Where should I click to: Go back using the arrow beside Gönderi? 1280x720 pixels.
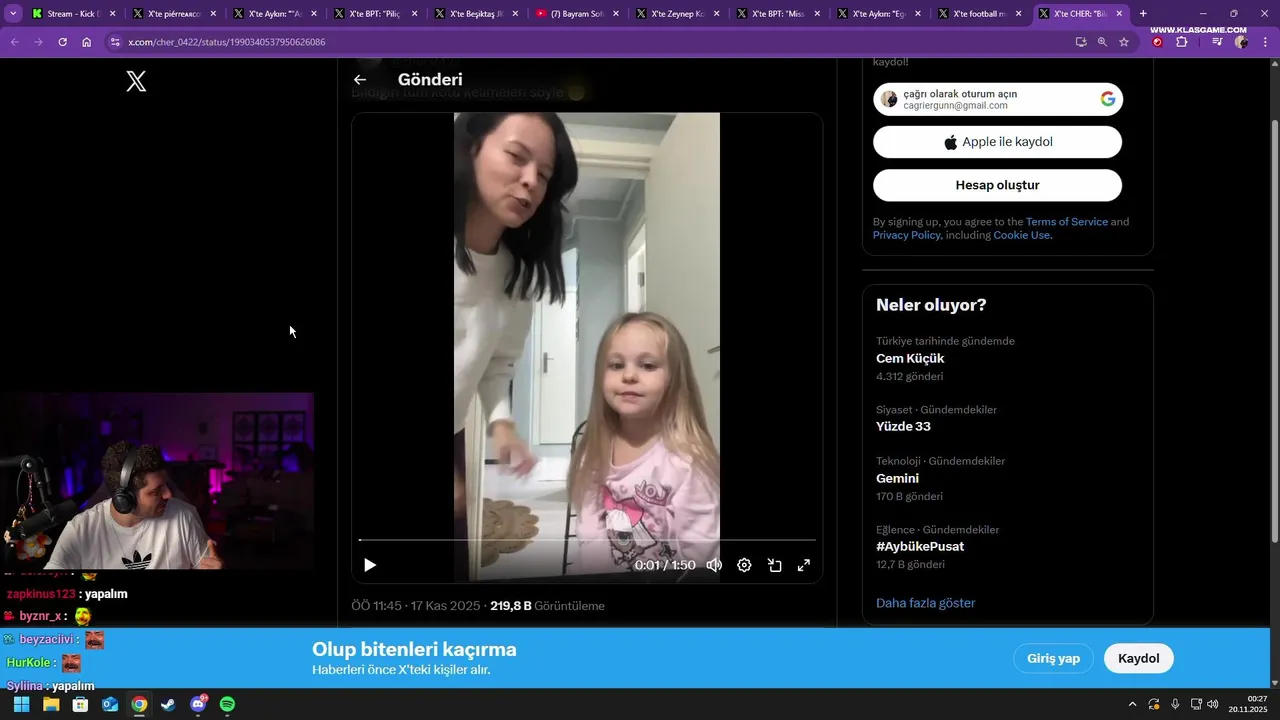360,80
